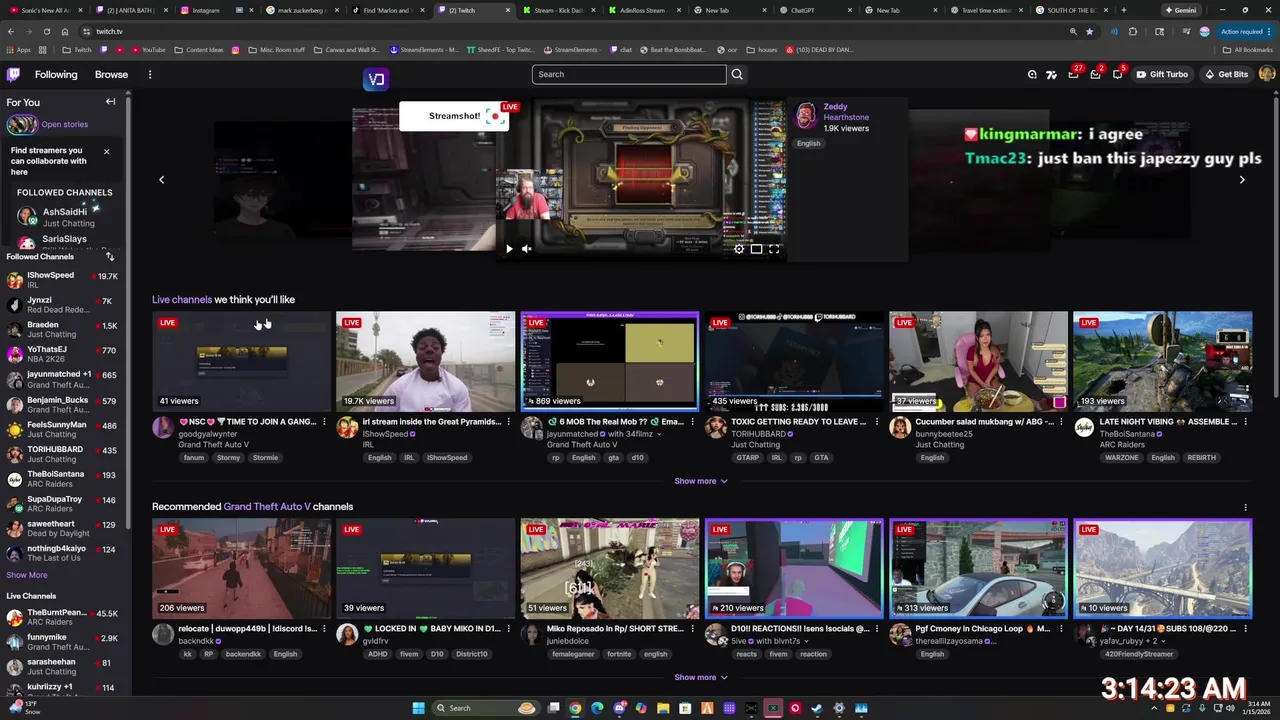The height and width of the screenshot is (720, 1280).
Task: Enter fullscreen on the featured stream
Action: (x=774, y=249)
